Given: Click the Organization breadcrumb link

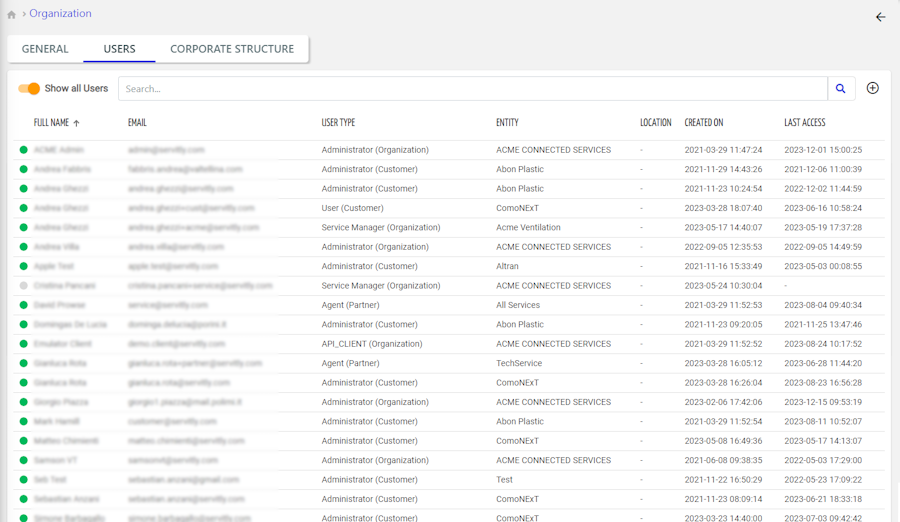Looking at the screenshot, I should pos(60,14).
